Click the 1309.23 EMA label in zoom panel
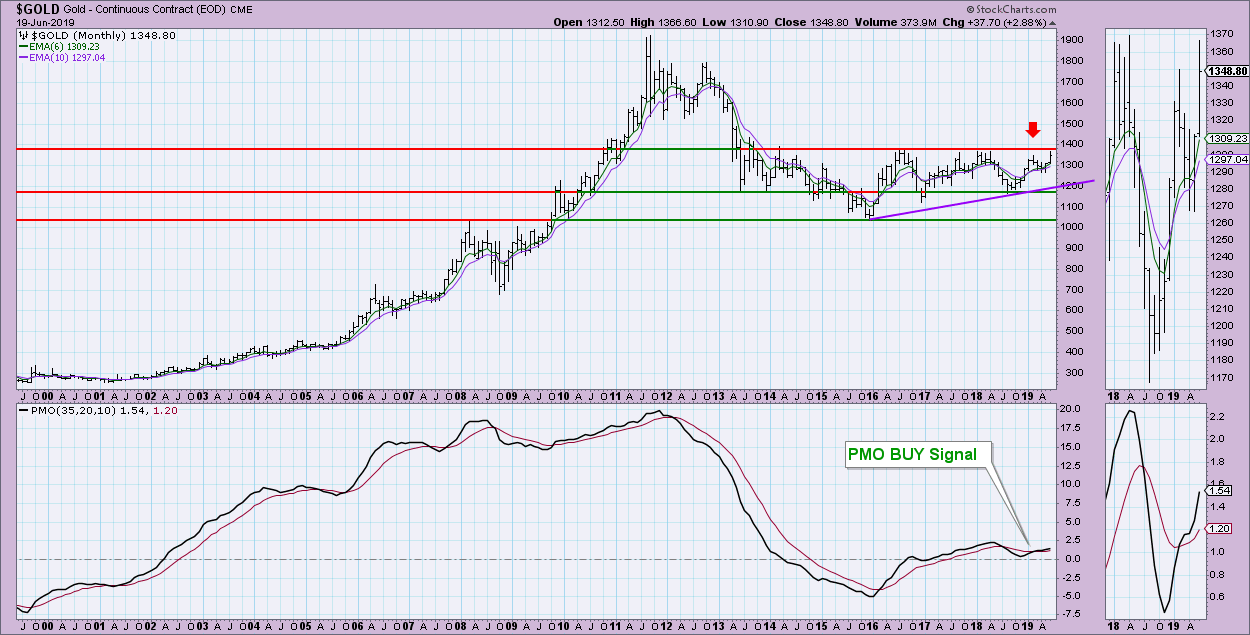1250x635 pixels. click(x=1226, y=139)
